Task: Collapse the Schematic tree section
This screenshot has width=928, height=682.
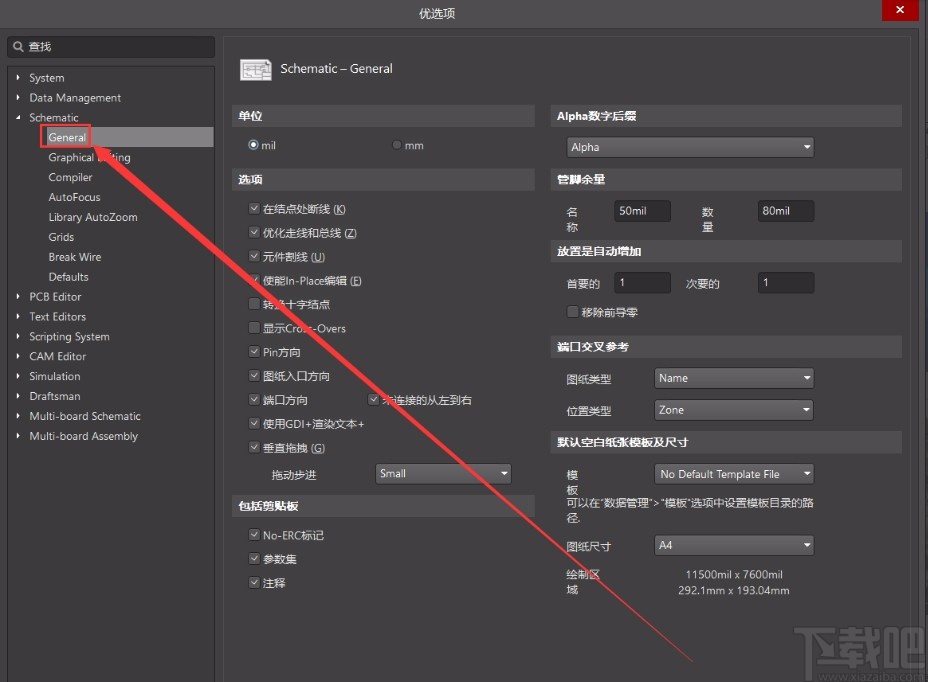Action: click(x=18, y=117)
